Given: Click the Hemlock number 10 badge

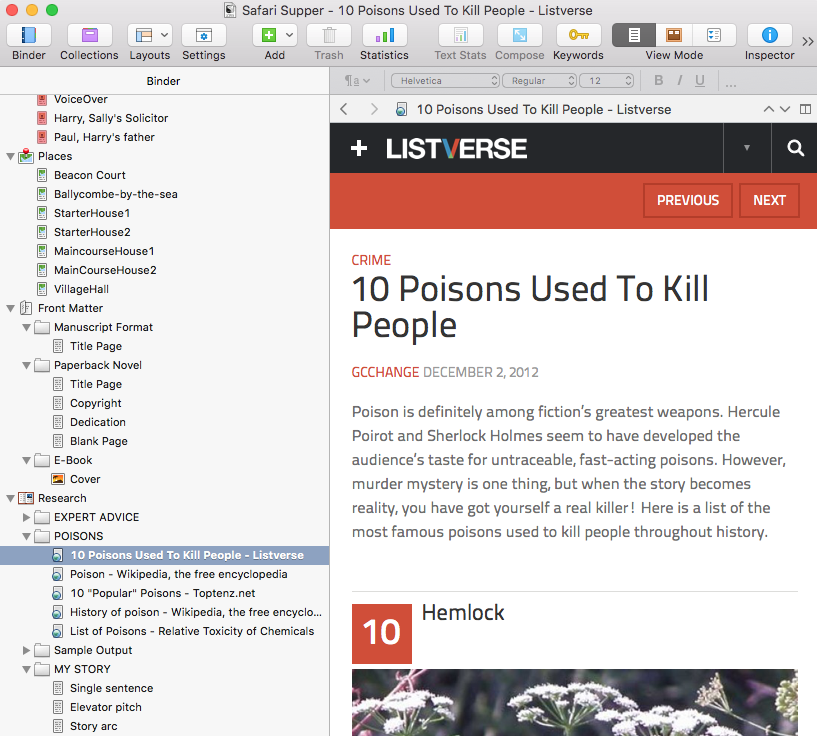Looking at the screenshot, I should tap(382, 633).
